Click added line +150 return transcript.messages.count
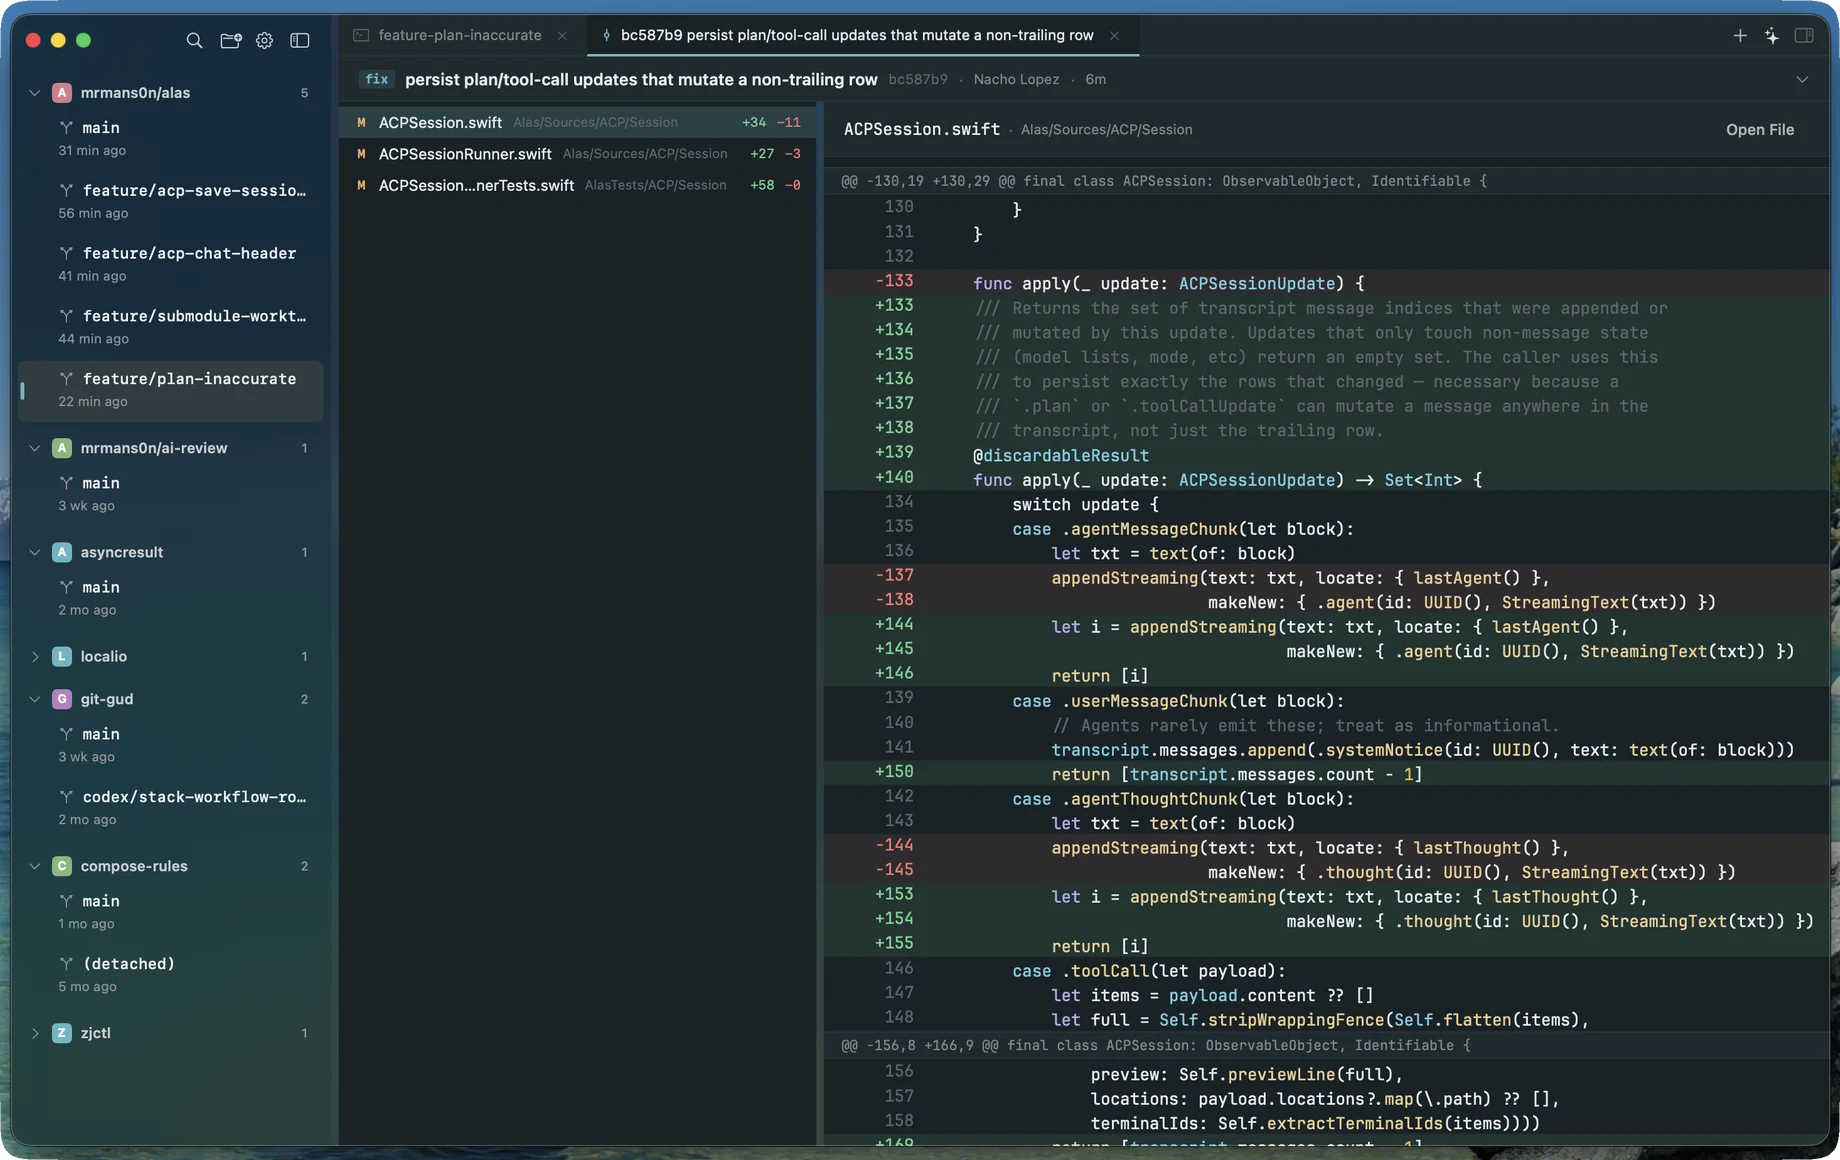The height and width of the screenshot is (1160, 1840). [x=1327, y=774]
